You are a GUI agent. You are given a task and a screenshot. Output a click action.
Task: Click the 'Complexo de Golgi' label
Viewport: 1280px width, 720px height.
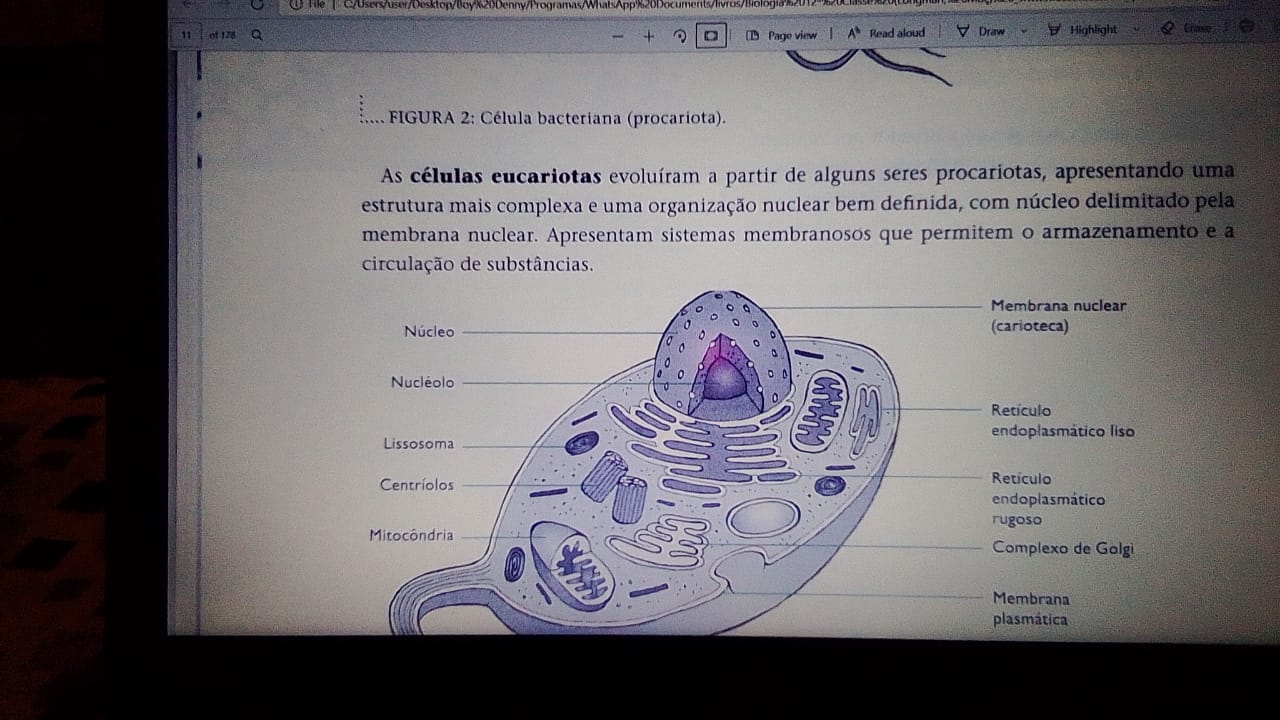1062,548
